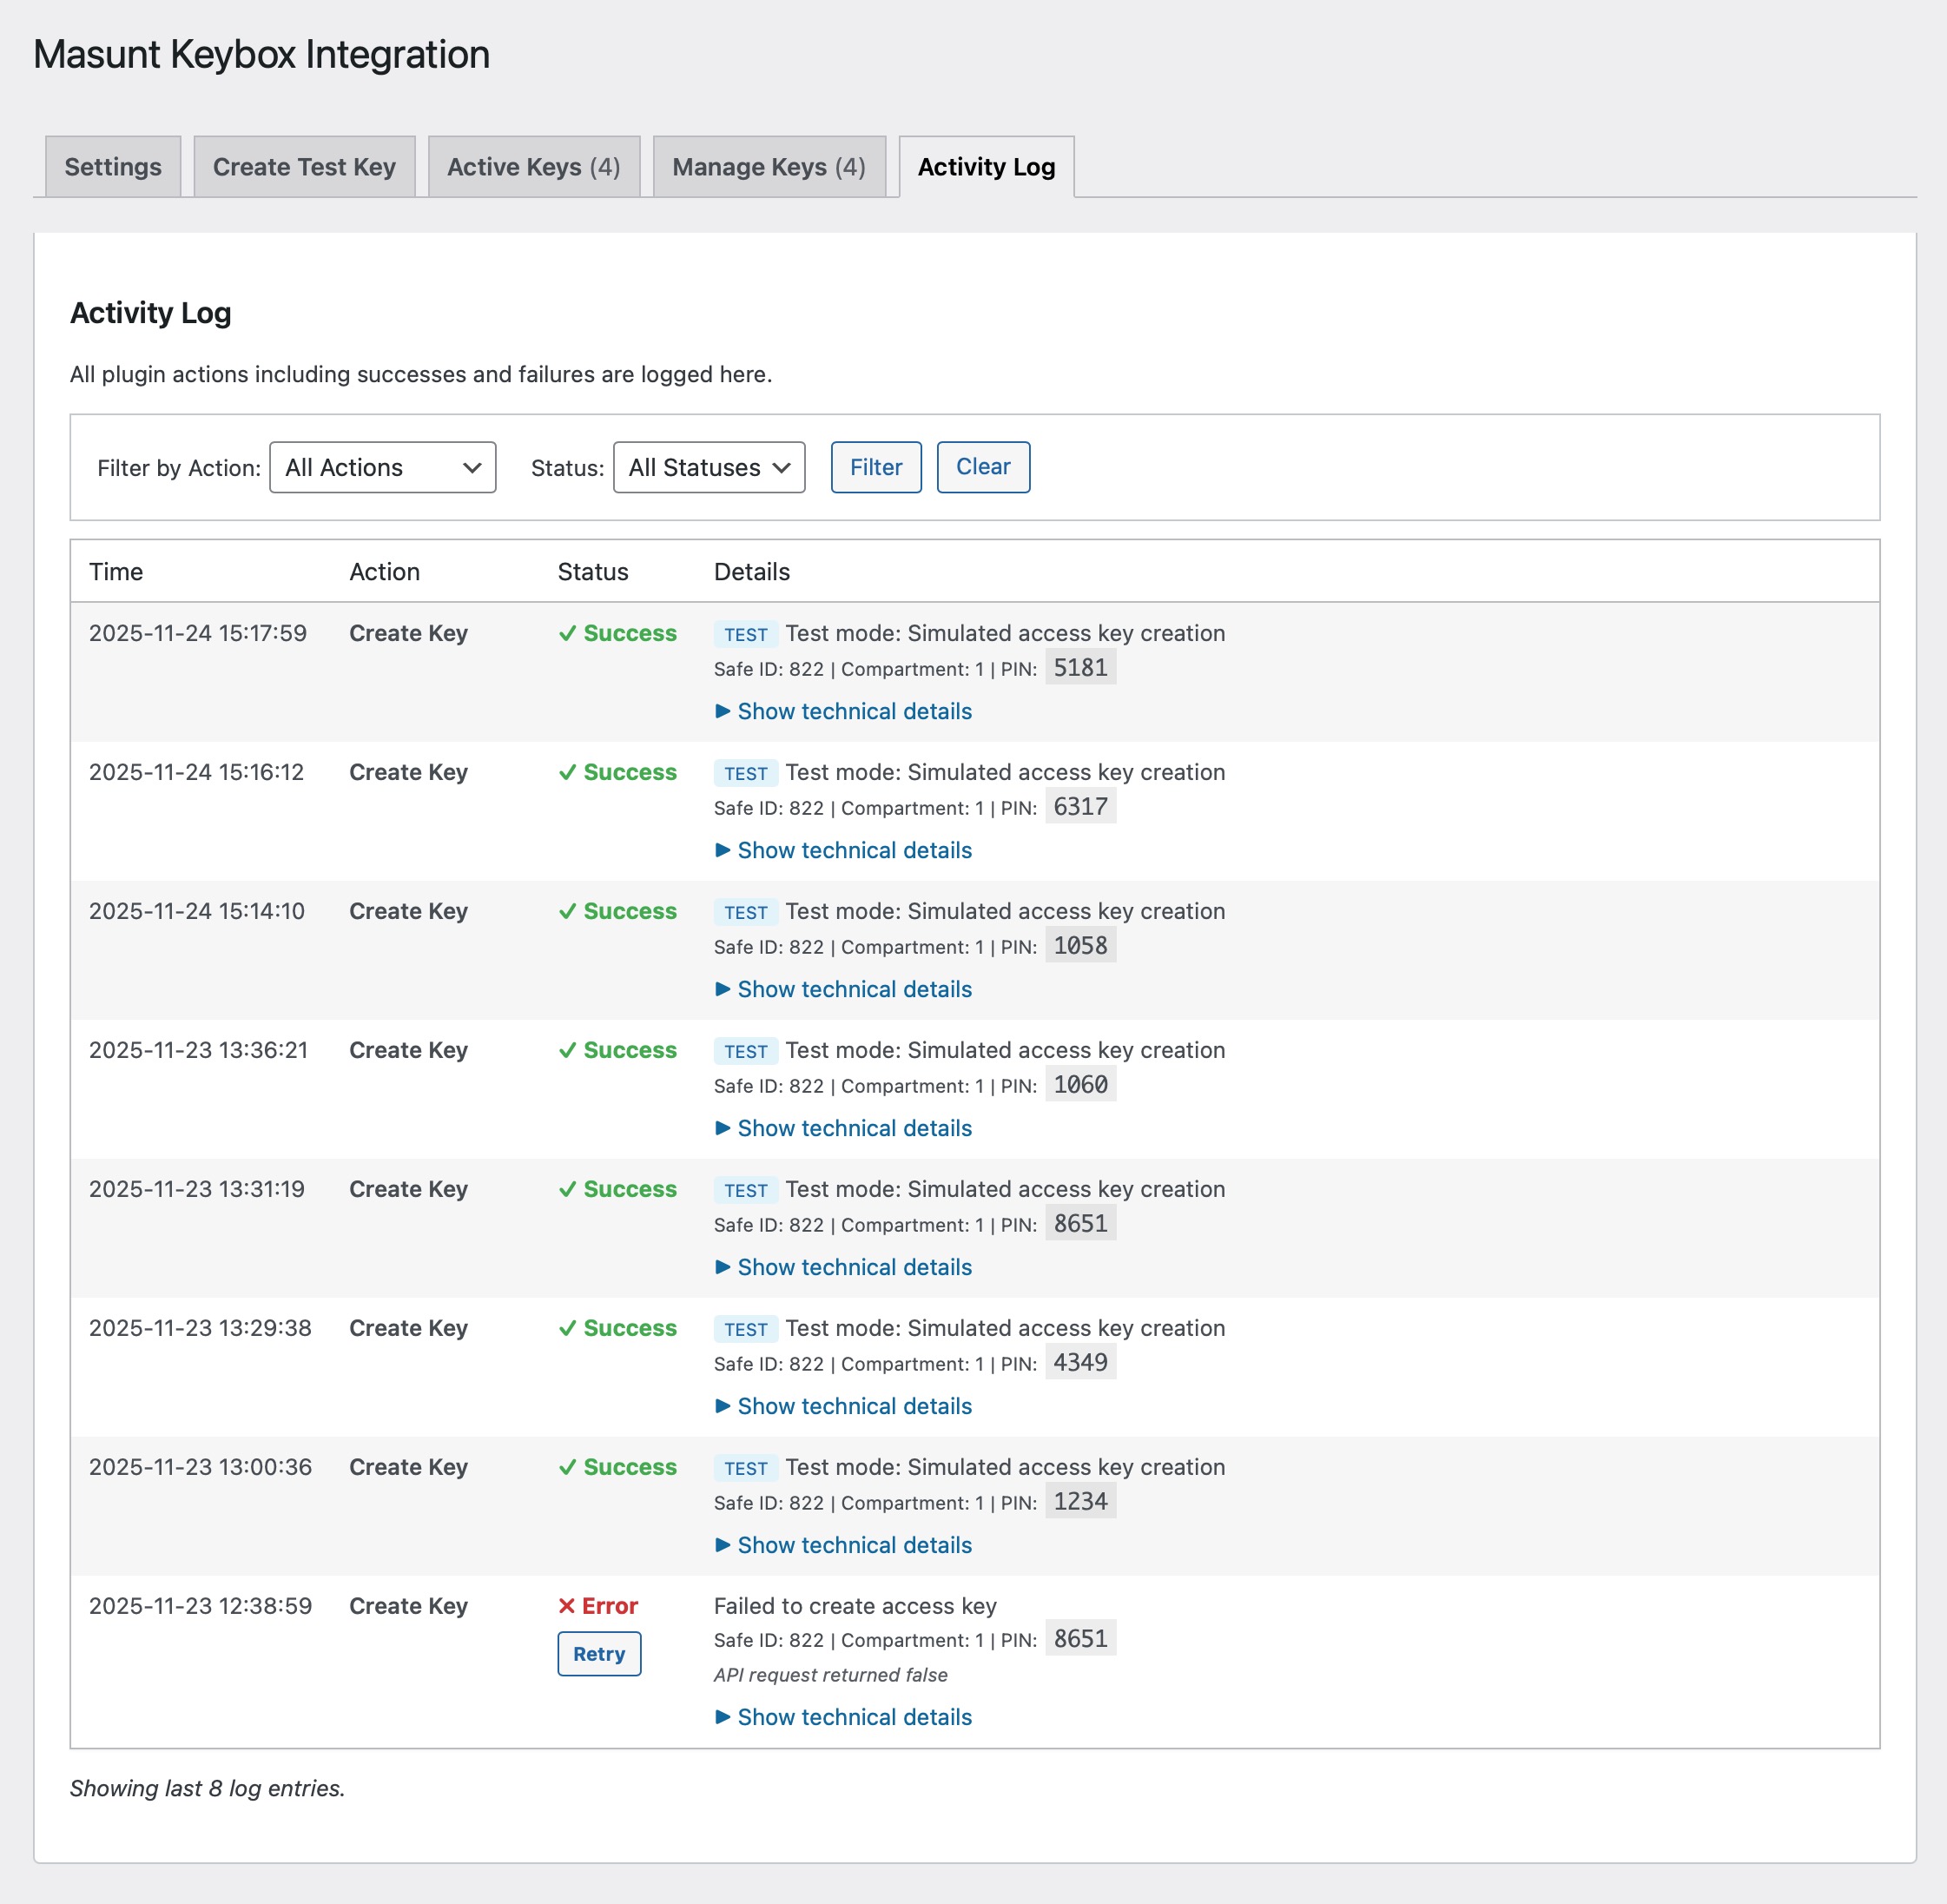This screenshot has height=1904, width=1947.
Task: Click the green Success checkmark on top entry
Action: pos(567,633)
